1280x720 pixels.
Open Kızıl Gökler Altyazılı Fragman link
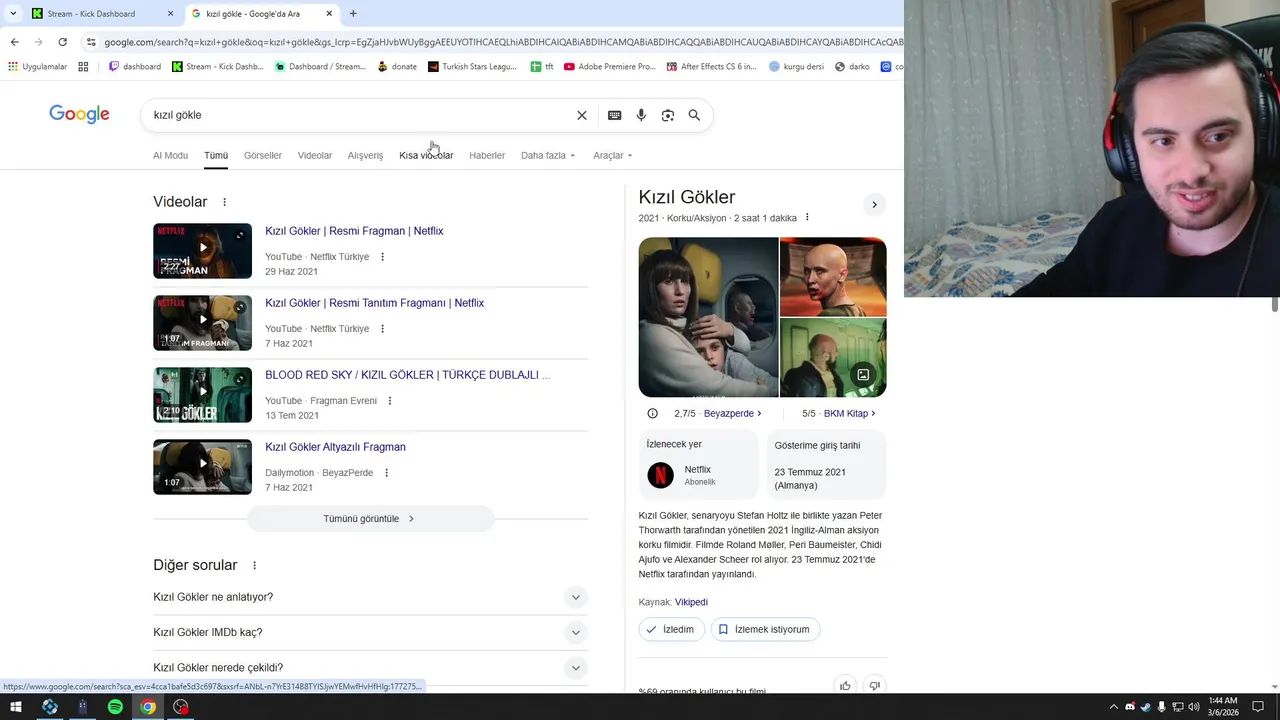tap(335, 447)
